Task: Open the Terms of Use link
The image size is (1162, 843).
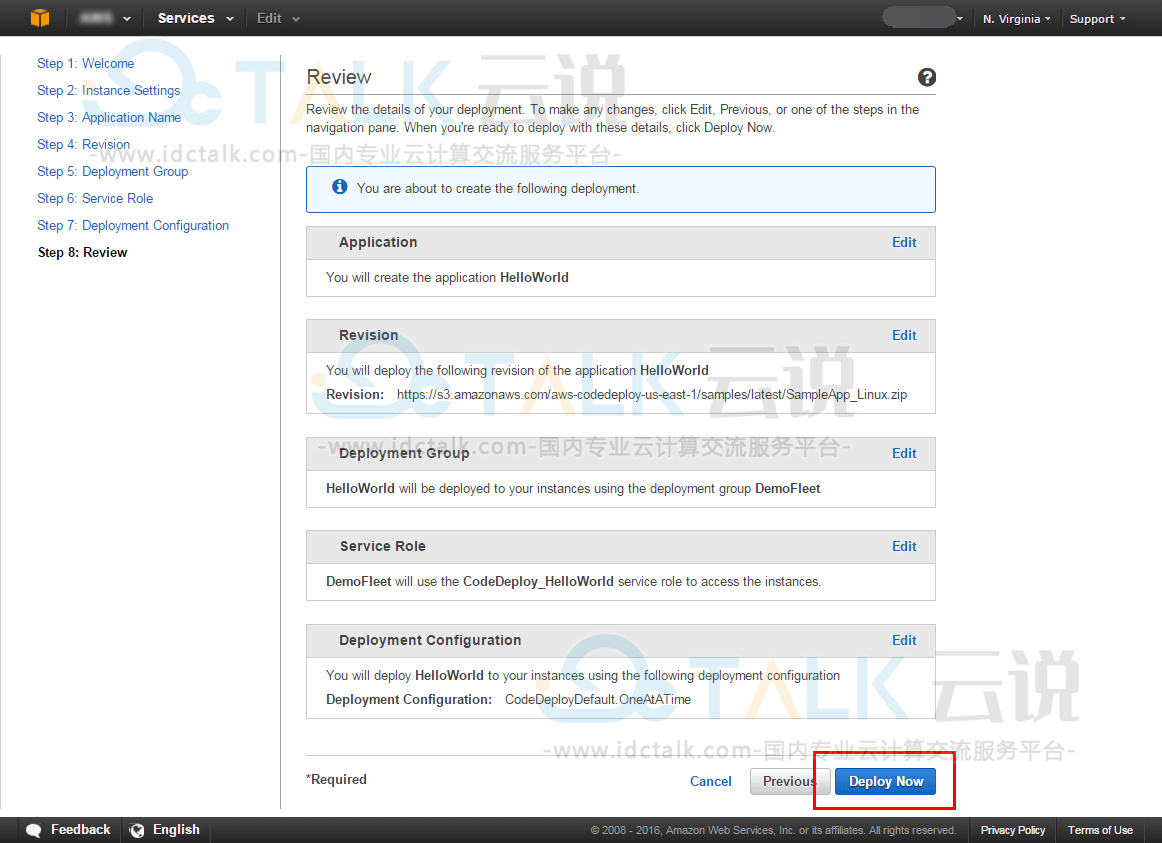Action: (1100, 830)
